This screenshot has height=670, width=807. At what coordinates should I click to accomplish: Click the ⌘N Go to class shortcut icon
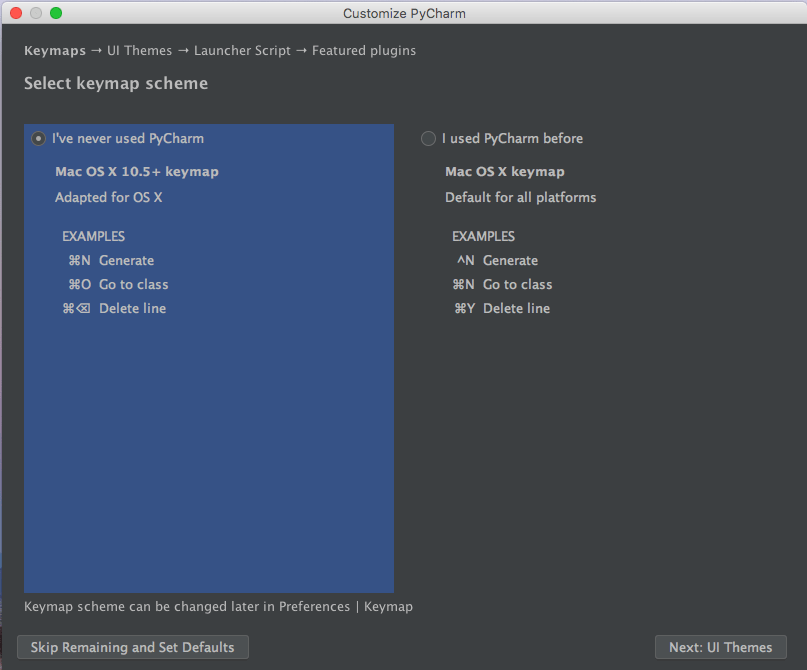(x=463, y=285)
